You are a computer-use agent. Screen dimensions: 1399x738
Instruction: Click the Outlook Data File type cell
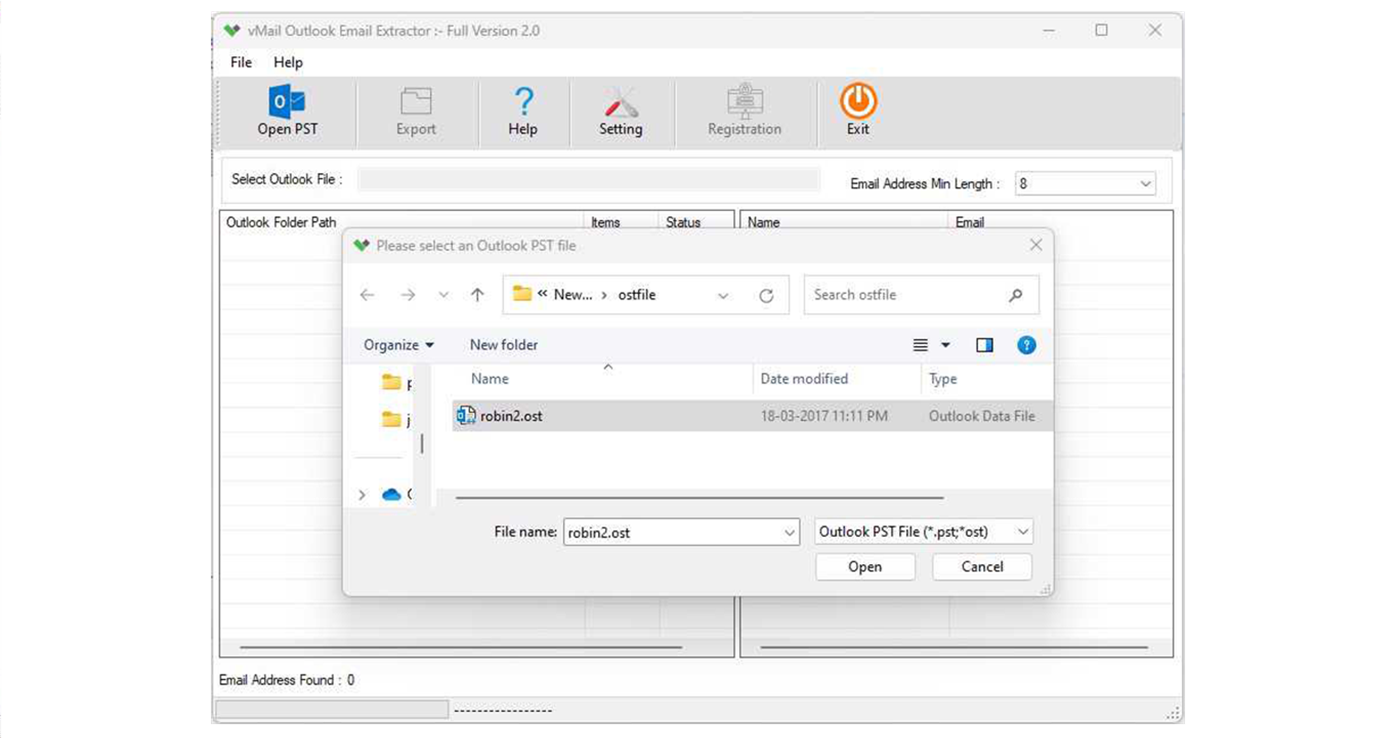(982, 416)
